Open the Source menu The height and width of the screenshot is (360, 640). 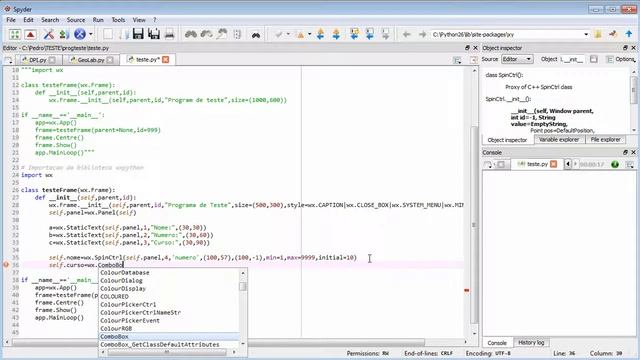tap(76, 20)
